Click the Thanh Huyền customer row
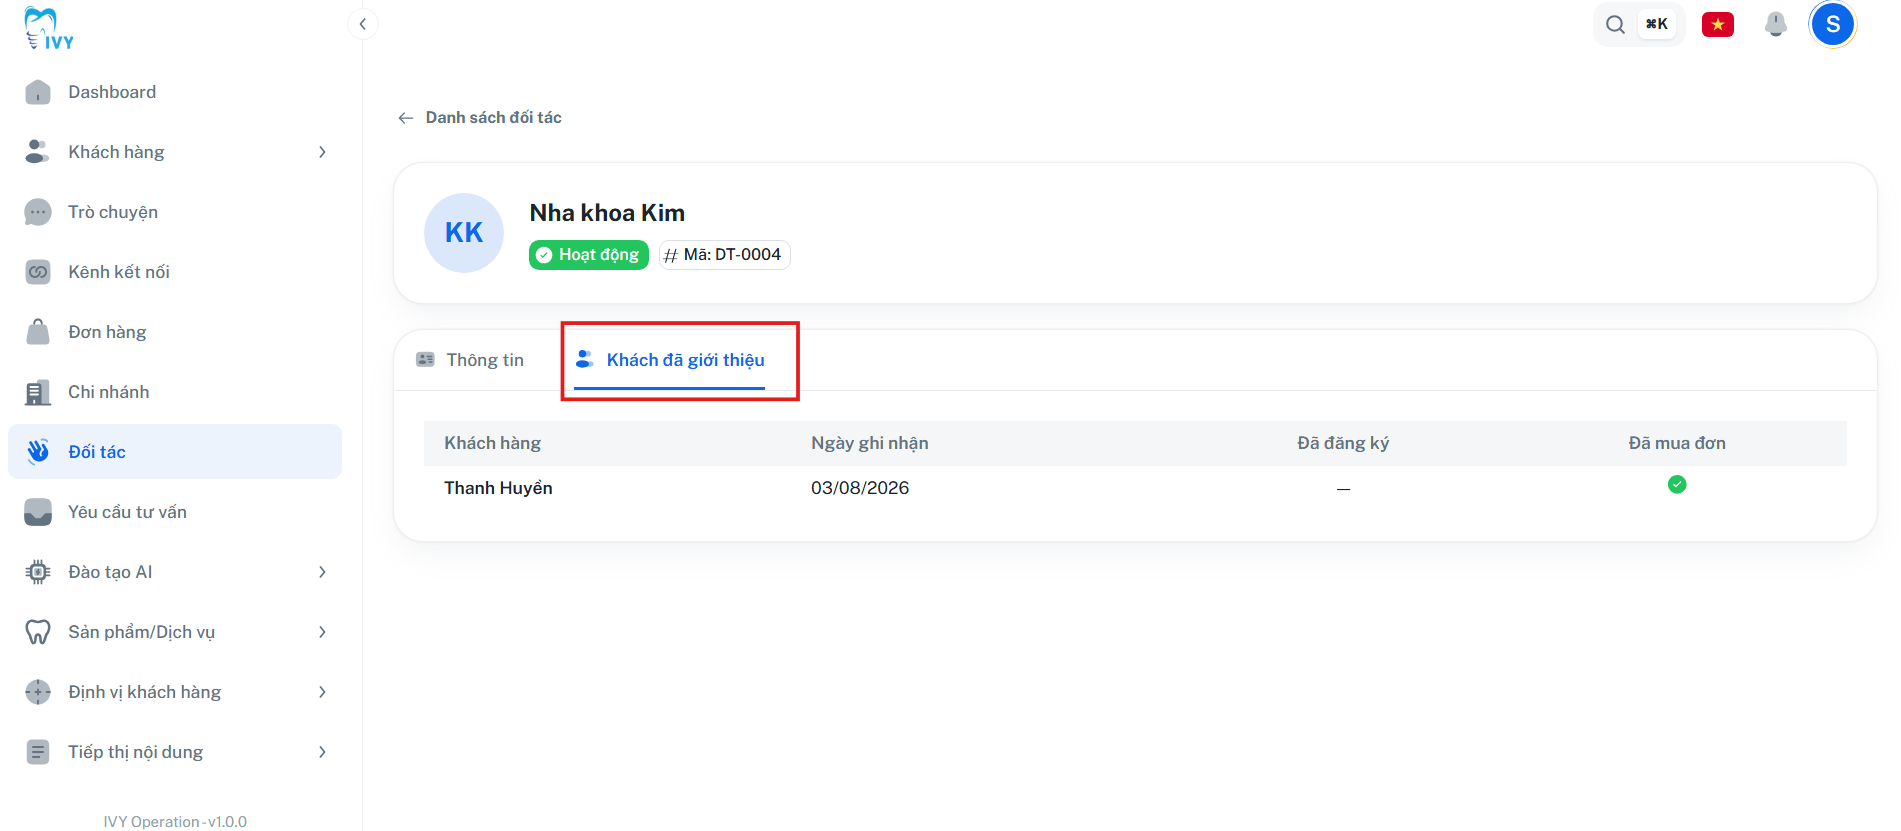Image resolution: width=1901 pixels, height=831 pixels. pos(1135,488)
